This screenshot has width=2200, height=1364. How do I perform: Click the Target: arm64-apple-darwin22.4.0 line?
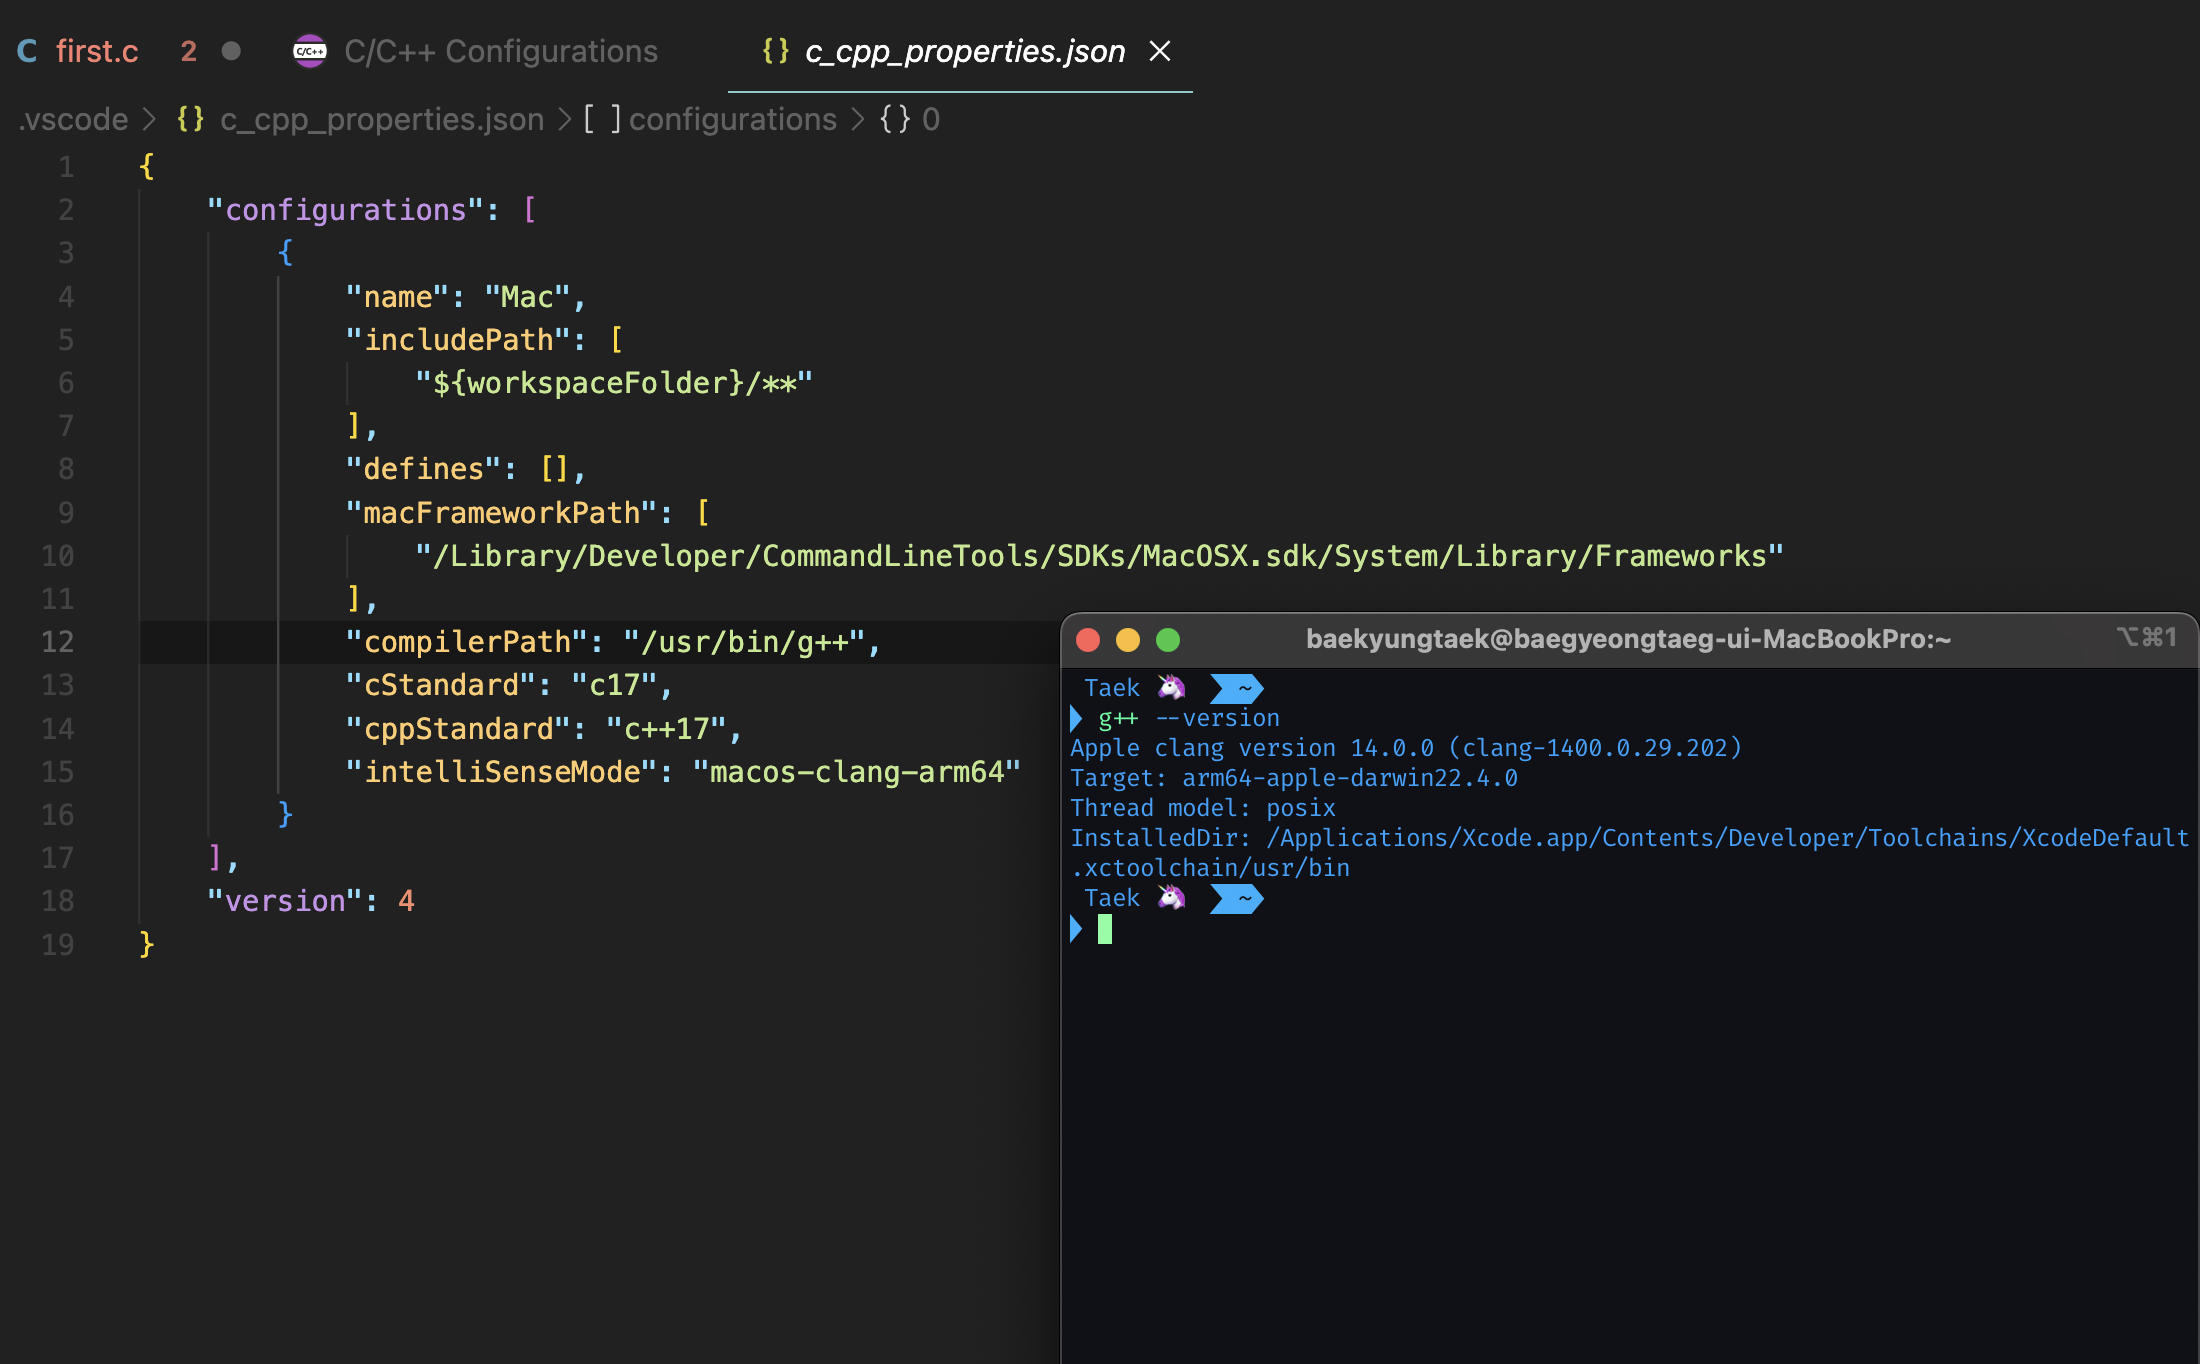1294,778
